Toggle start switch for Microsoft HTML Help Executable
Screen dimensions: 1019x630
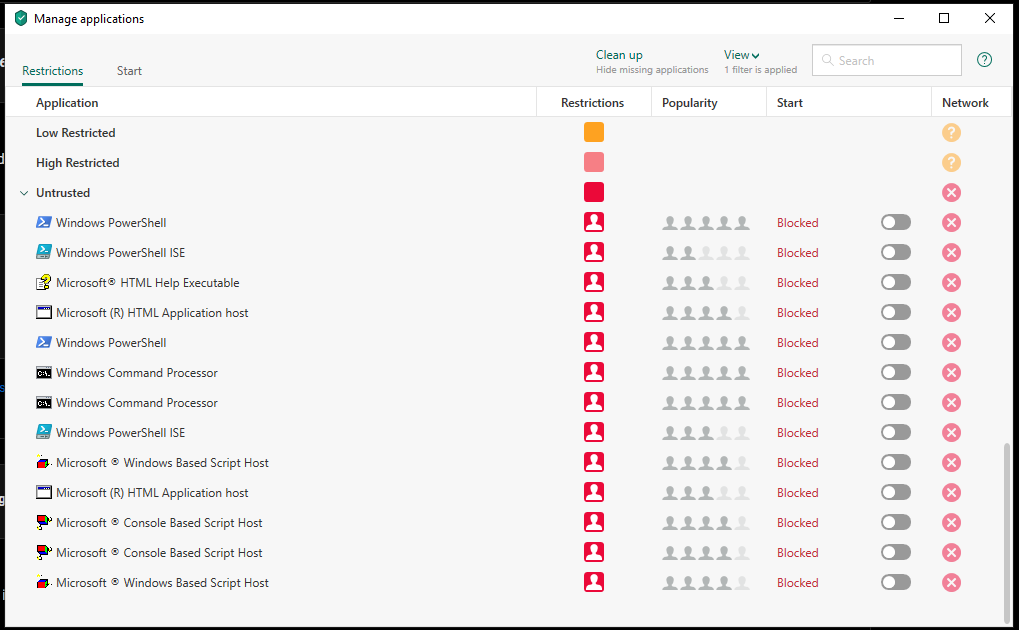(x=895, y=283)
